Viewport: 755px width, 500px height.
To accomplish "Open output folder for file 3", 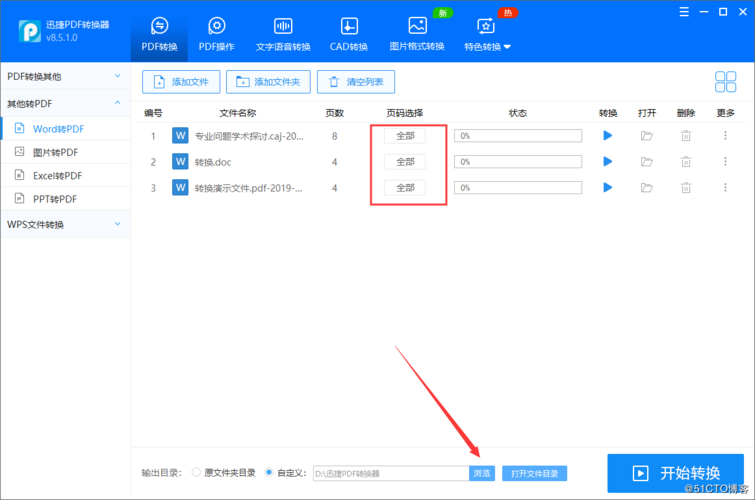I will (647, 187).
